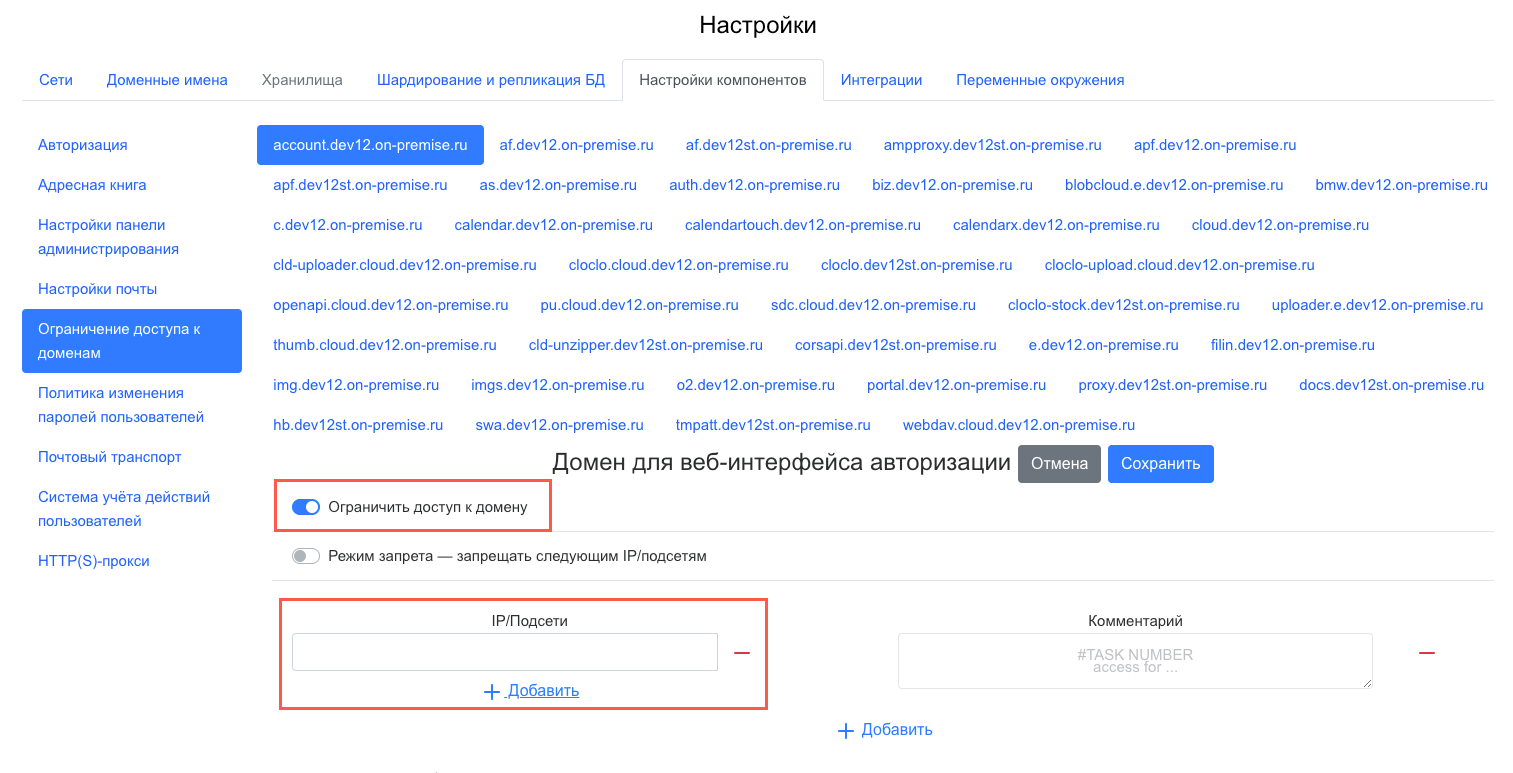Toggle 'Ограничить доступ к домену' switch
Screen dimensions: 1513x773
(x=306, y=507)
